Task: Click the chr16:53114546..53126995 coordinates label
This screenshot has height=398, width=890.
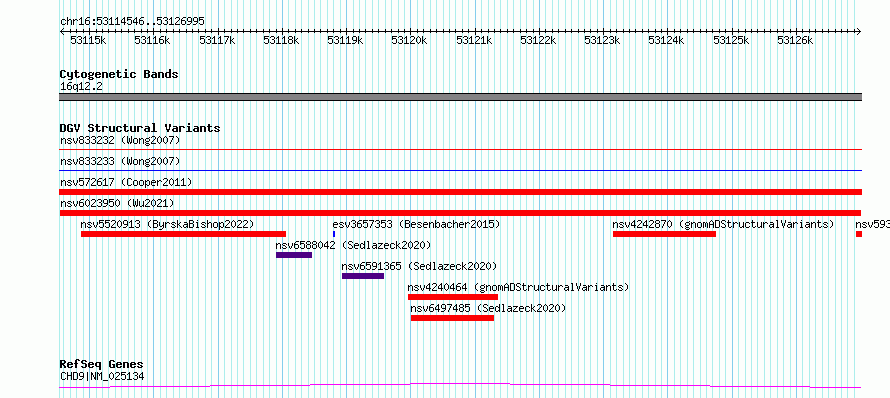Action: point(132,22)
